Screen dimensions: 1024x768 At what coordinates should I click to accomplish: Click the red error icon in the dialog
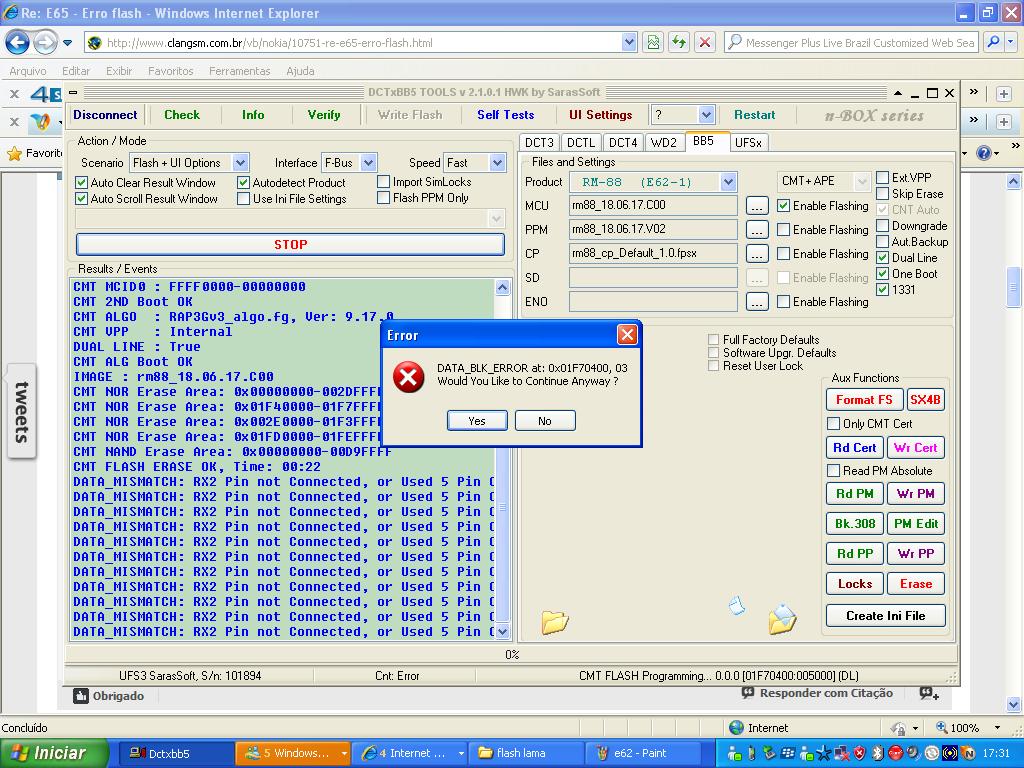pyautogui.click(x=409, y=377)
